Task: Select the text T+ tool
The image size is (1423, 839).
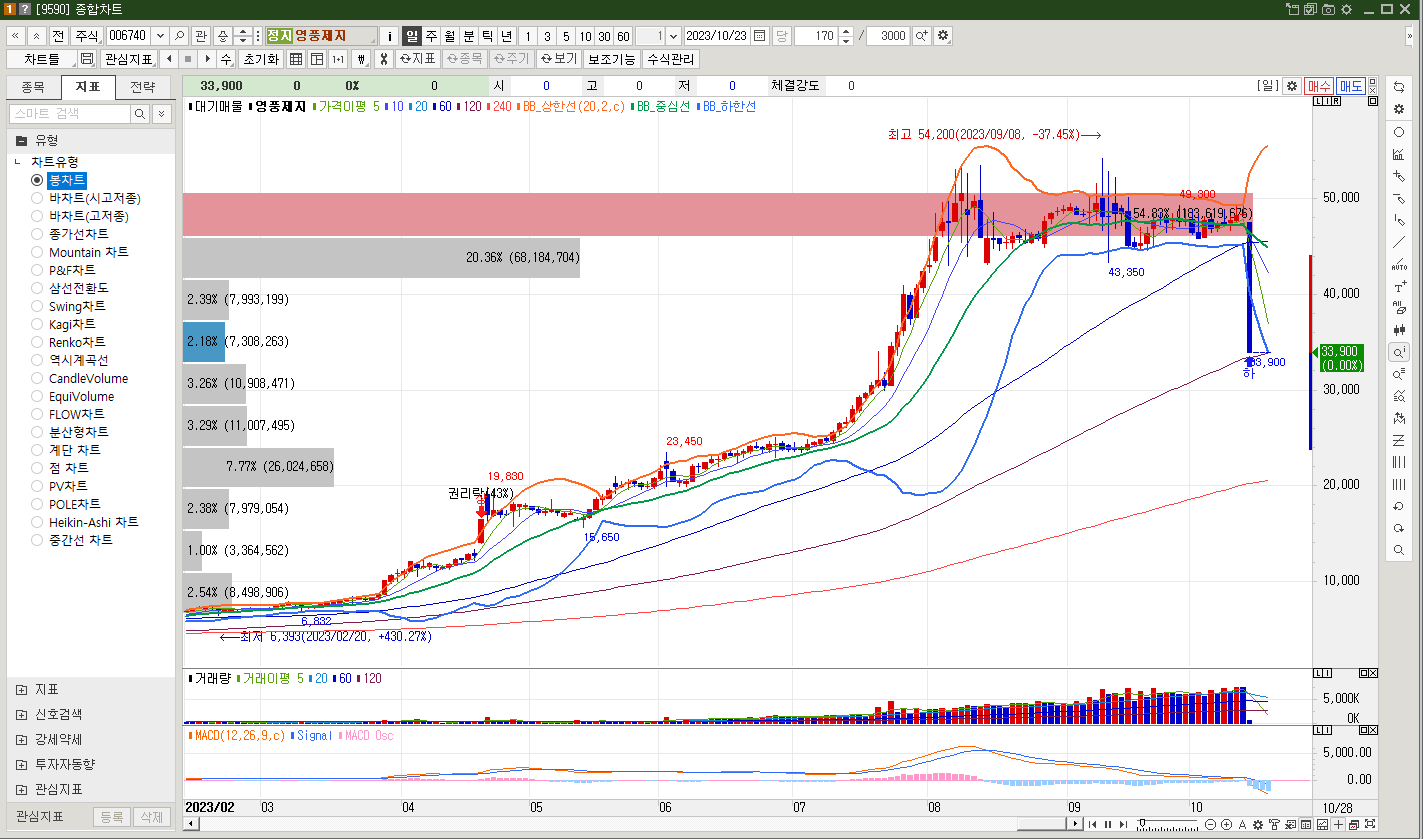Action: [x=1398, y=286]
